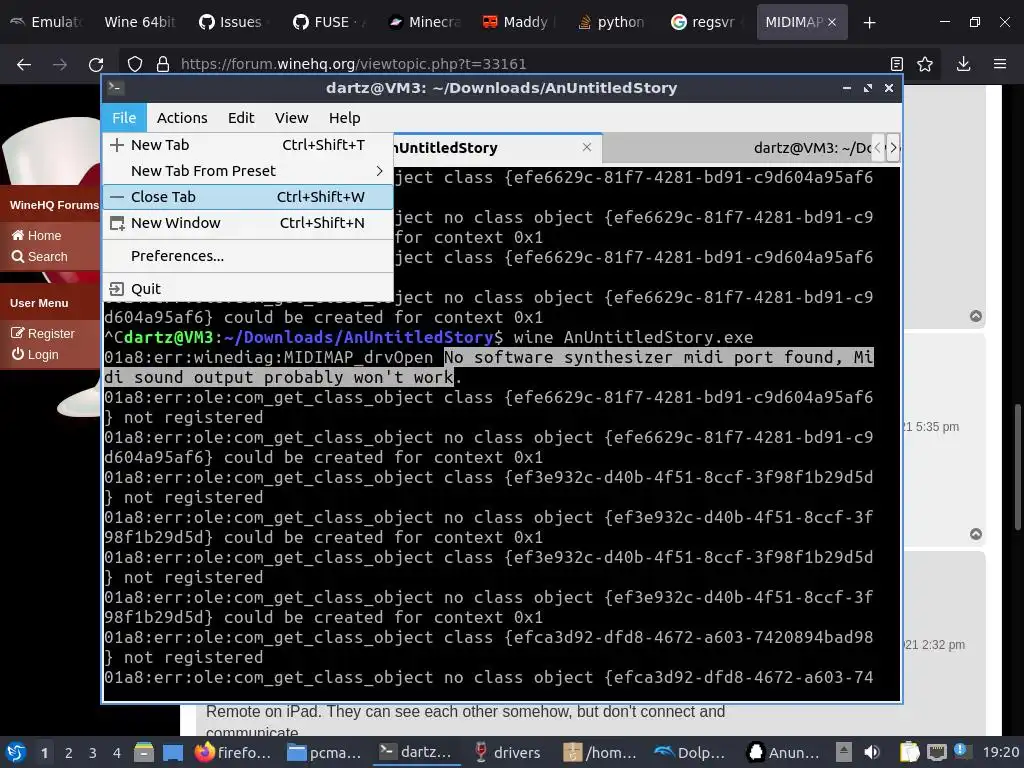This screenshot has height=768, width=1024.
Task: Open Preferences... from the File menu
Action: [248, 256]
